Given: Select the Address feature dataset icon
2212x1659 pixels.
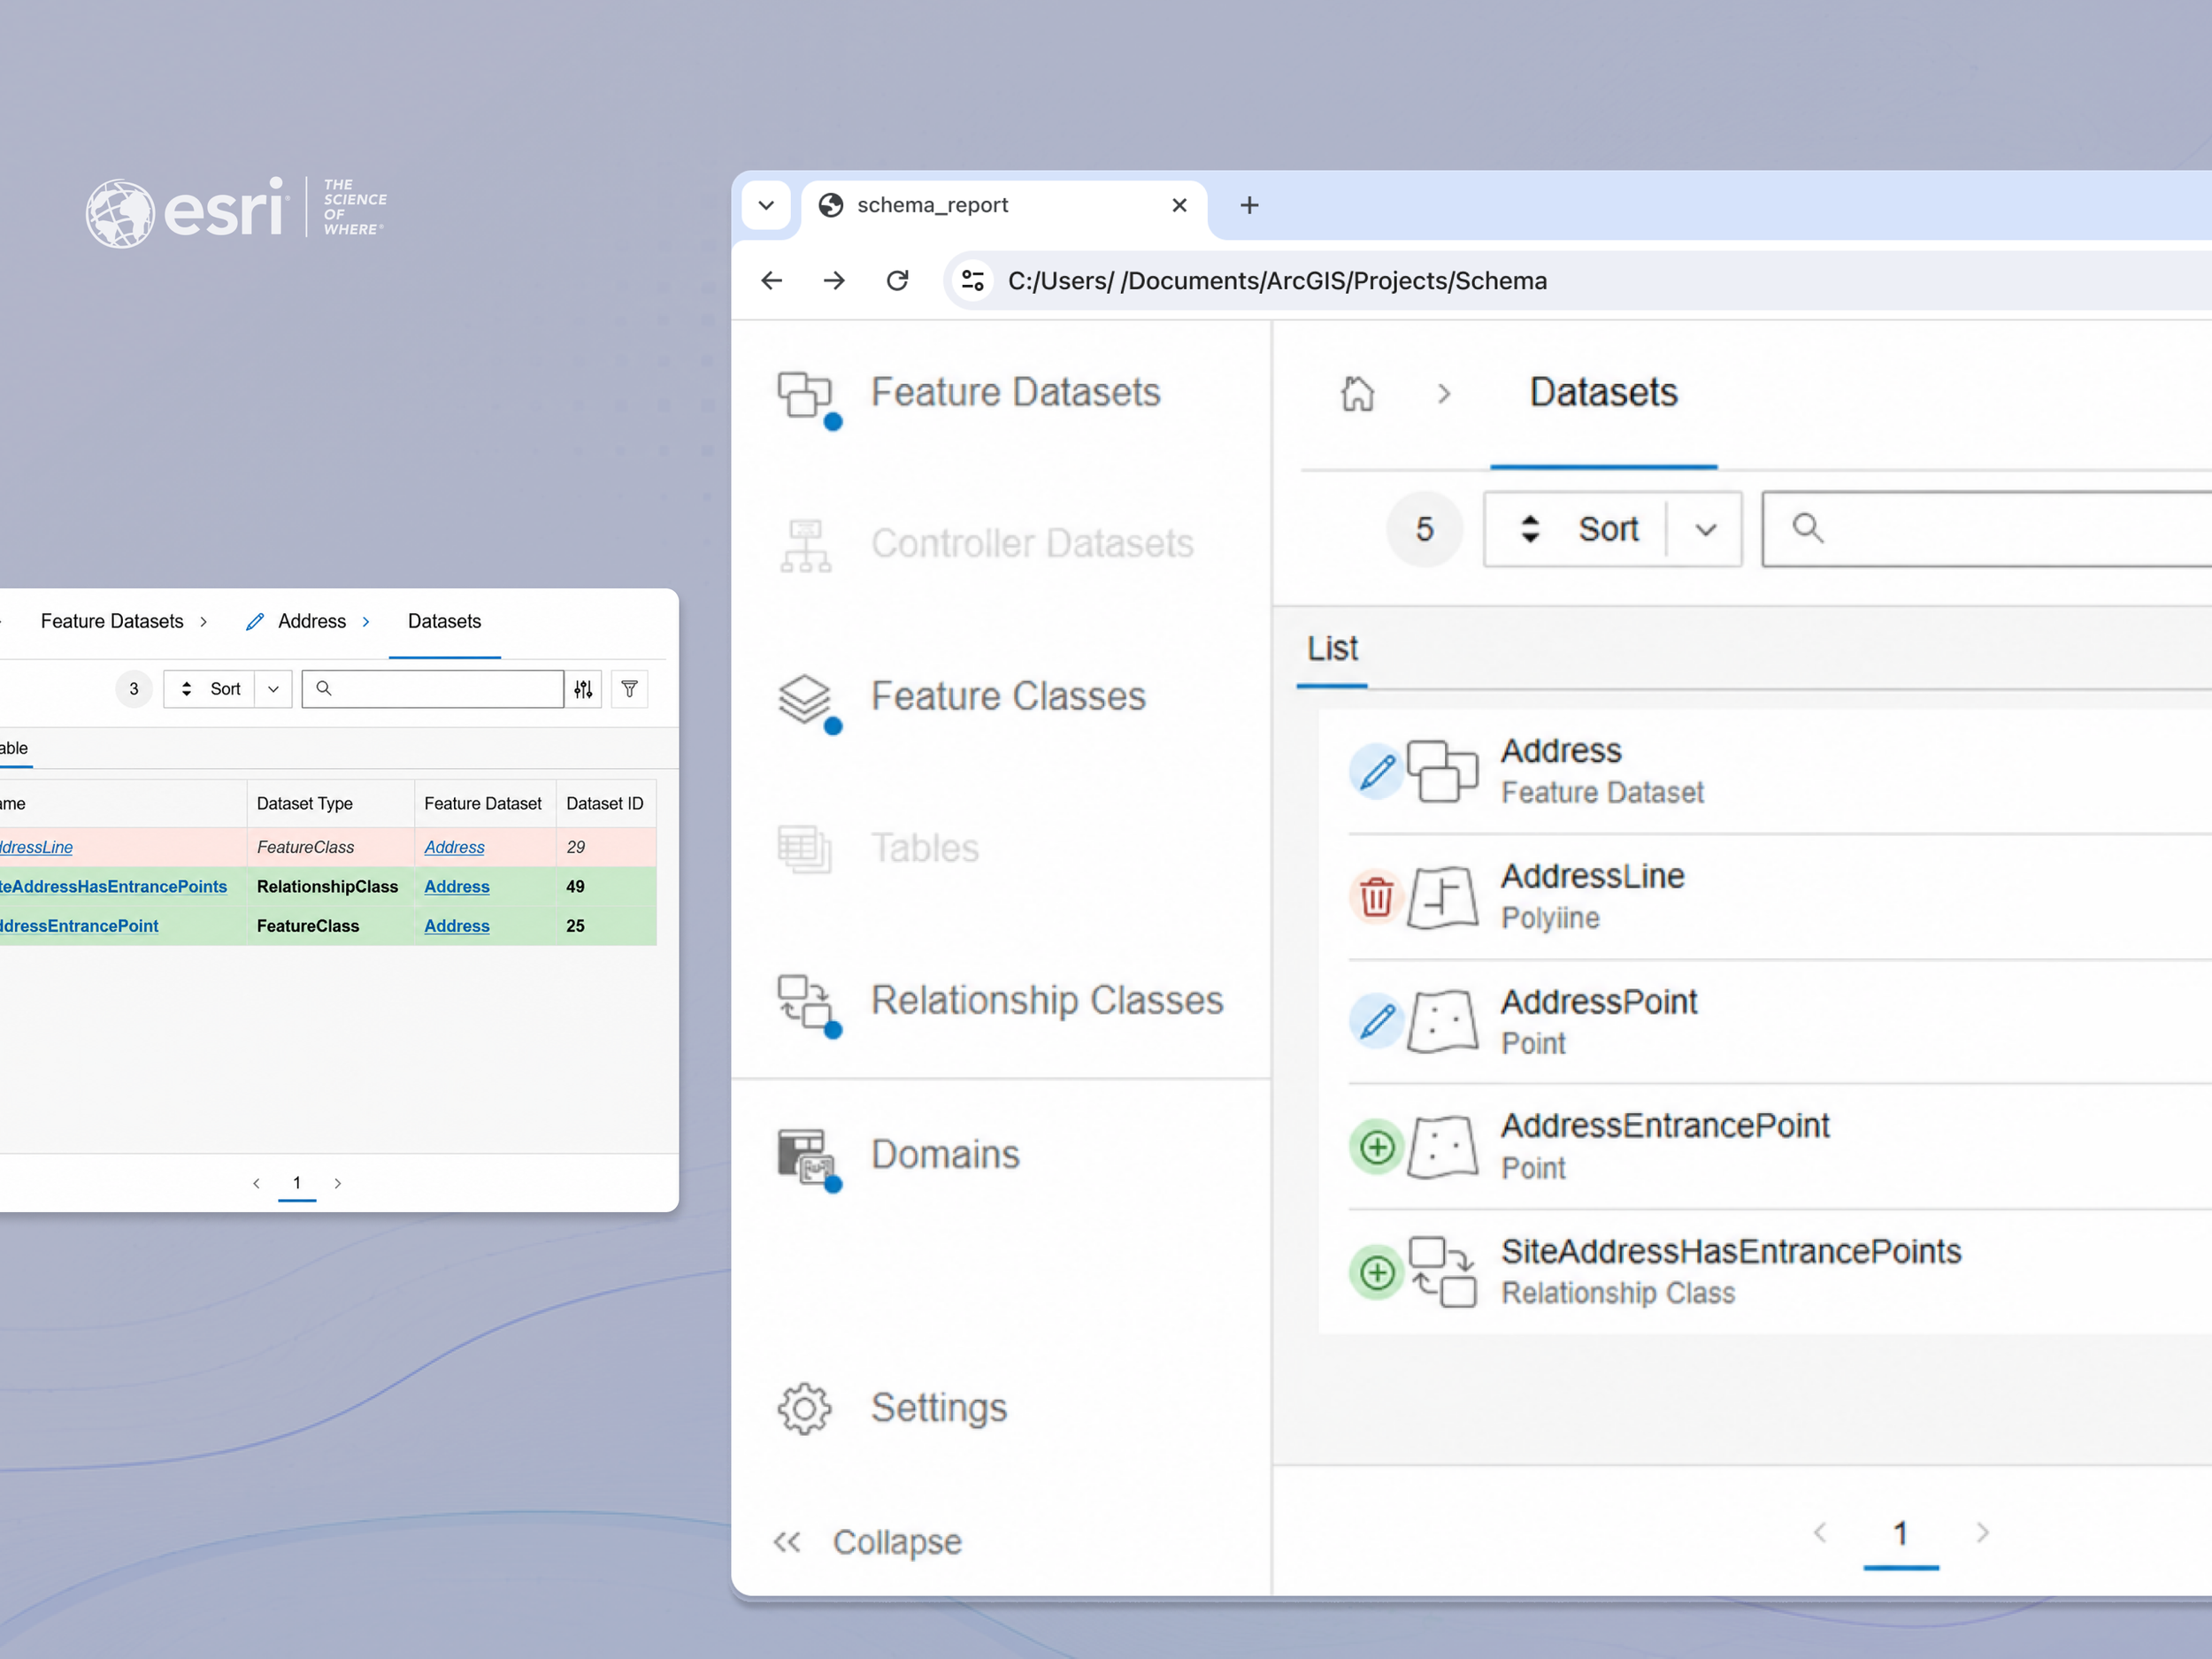Looking at the screenshot, I should tap(1442, 771).
